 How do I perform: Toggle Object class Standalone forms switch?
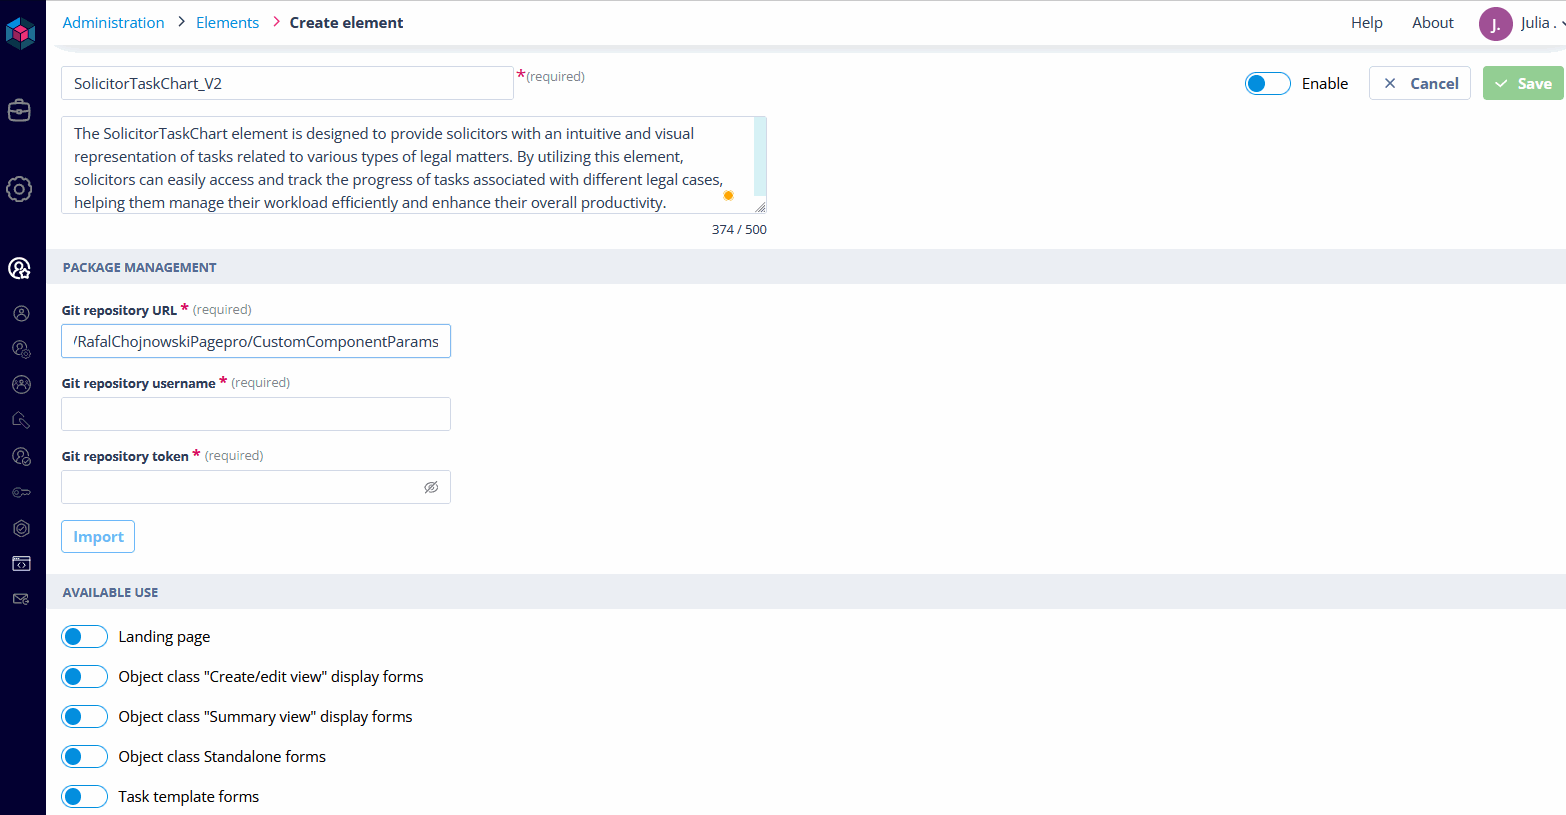point(84,757)
